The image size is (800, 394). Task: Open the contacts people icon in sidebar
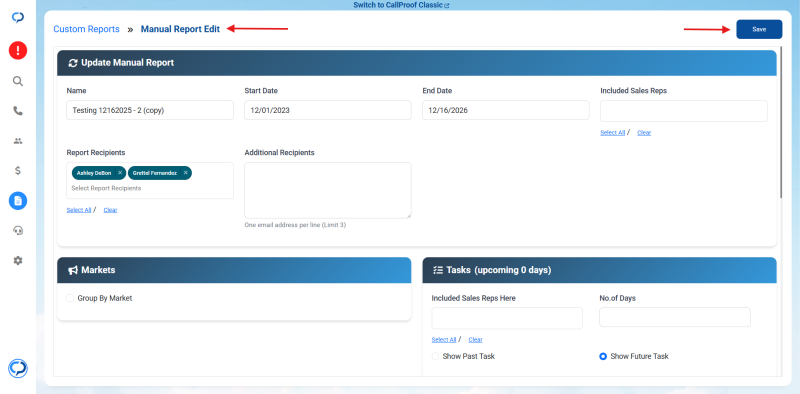(x=18, y=141)
